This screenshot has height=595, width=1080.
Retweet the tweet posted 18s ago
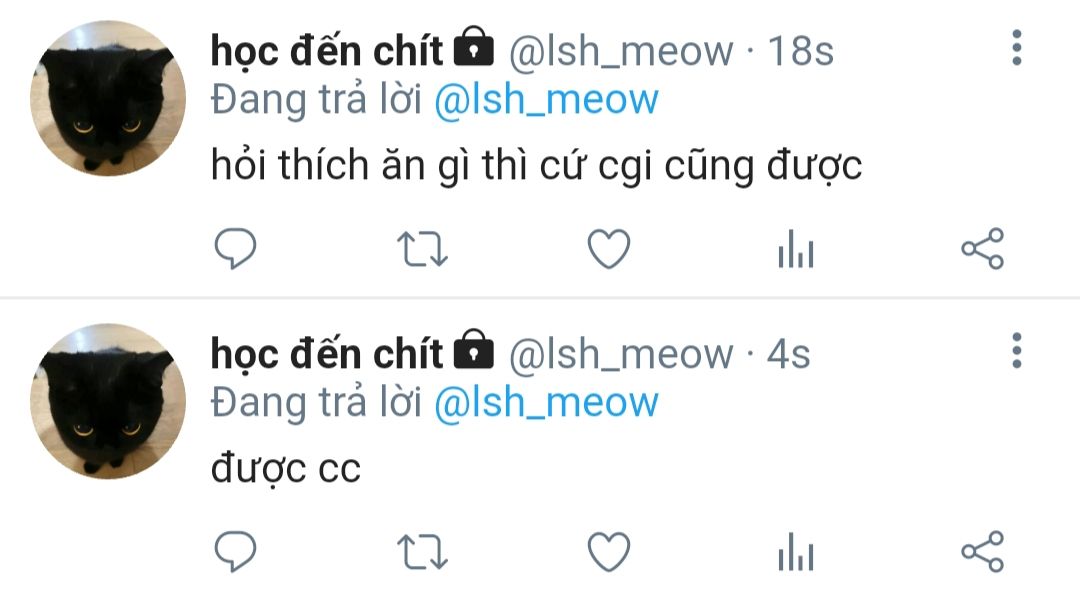pyautogui.click(x=422, y=249)
